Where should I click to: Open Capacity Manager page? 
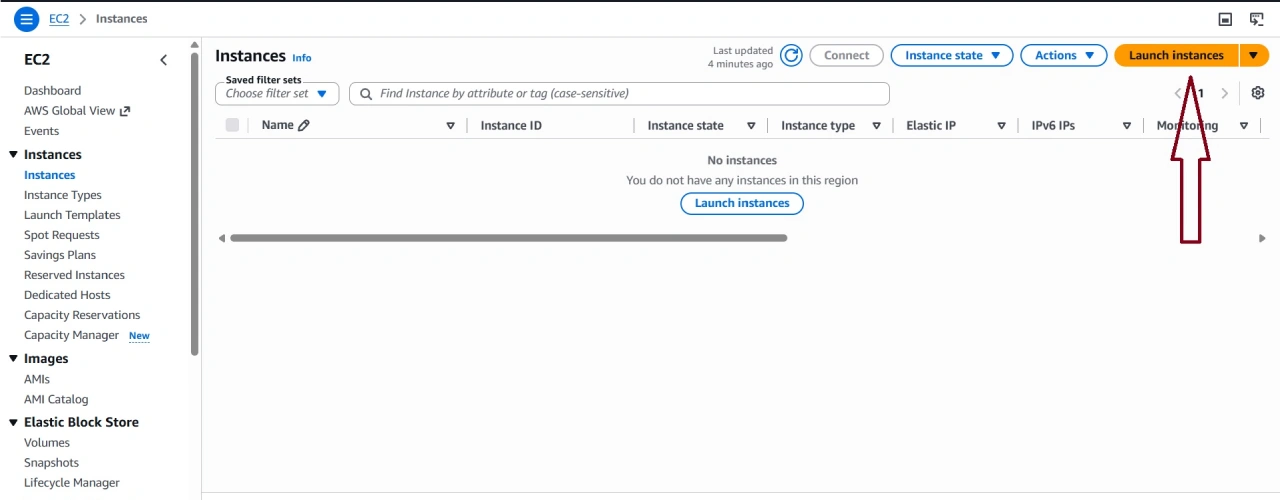tap(71, 335)
